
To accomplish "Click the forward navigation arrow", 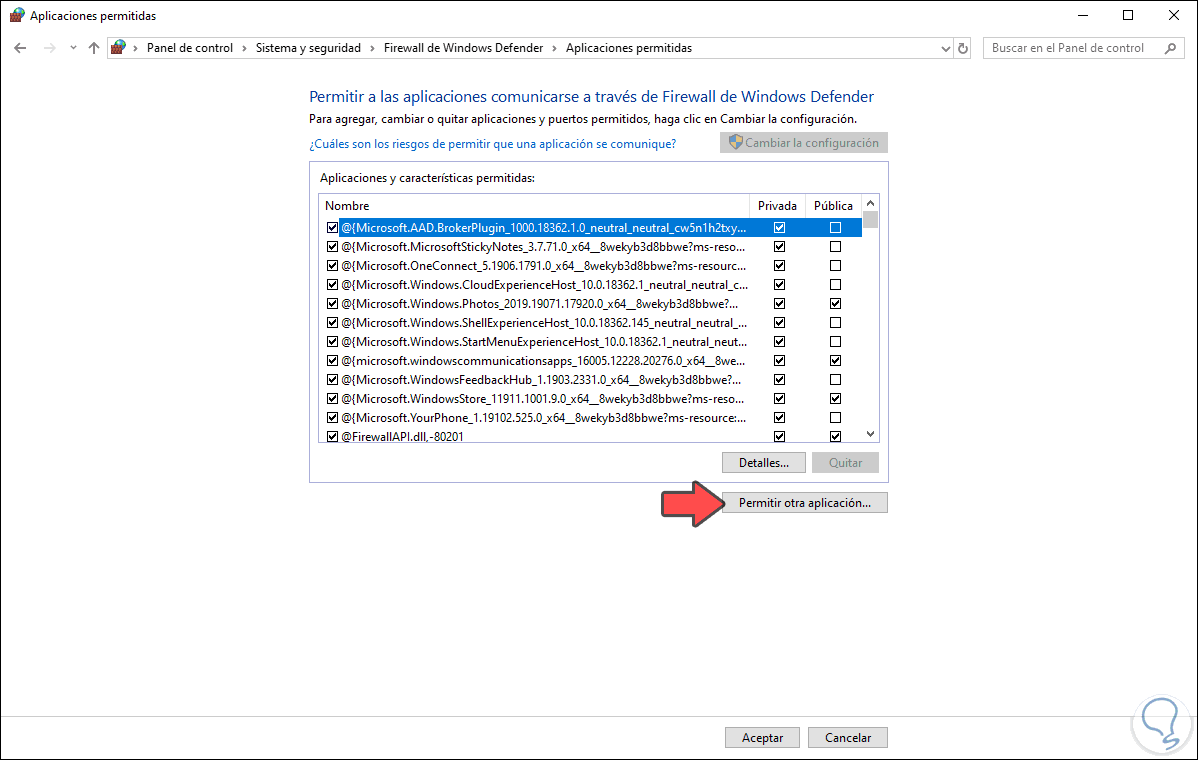I will point(48,47).
